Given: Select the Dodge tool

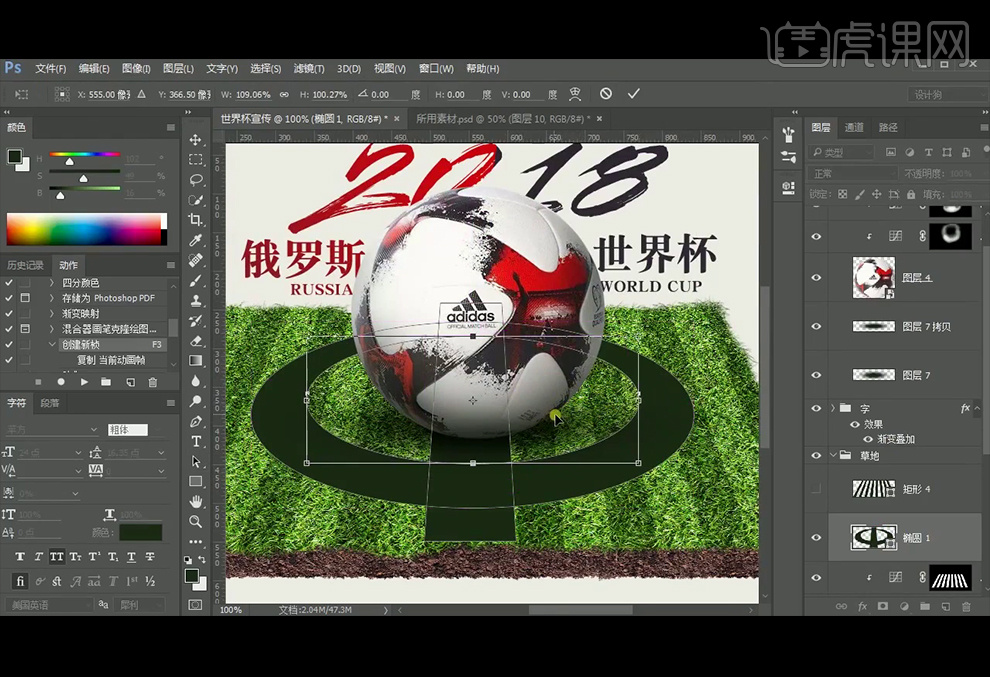Looking at the screenshot, I should [x=196, y=401].
